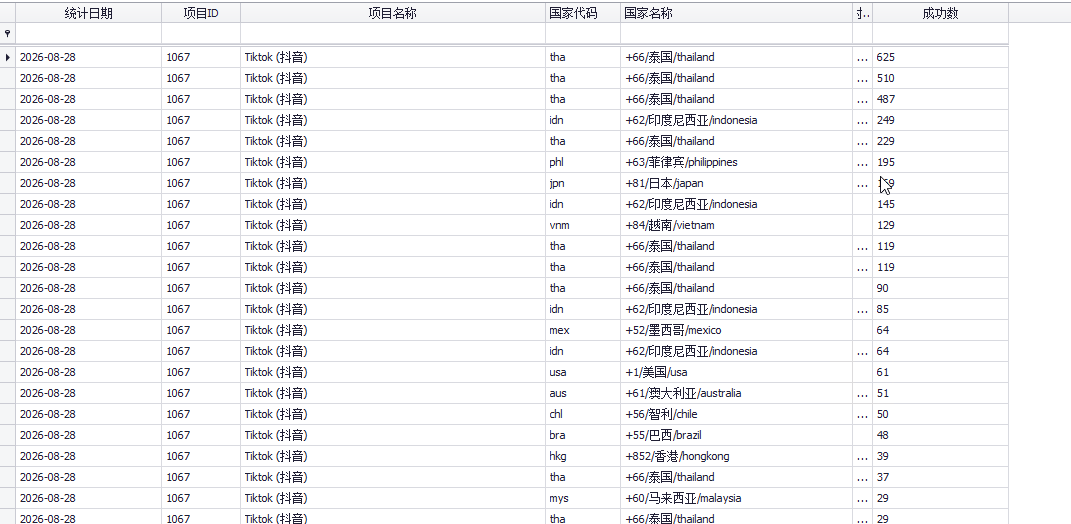Select the chl country code cell
This screenshot has height=524, width=1071.
tap(583, 414)
